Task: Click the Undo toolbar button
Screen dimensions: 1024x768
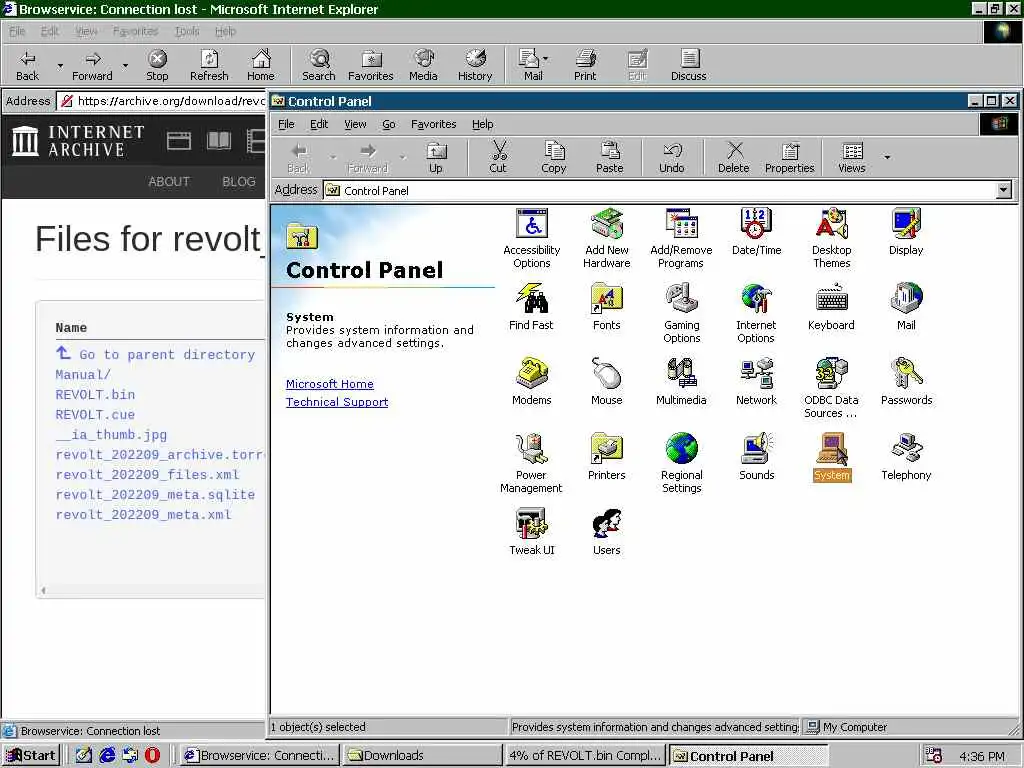Action: click(672, 157)
